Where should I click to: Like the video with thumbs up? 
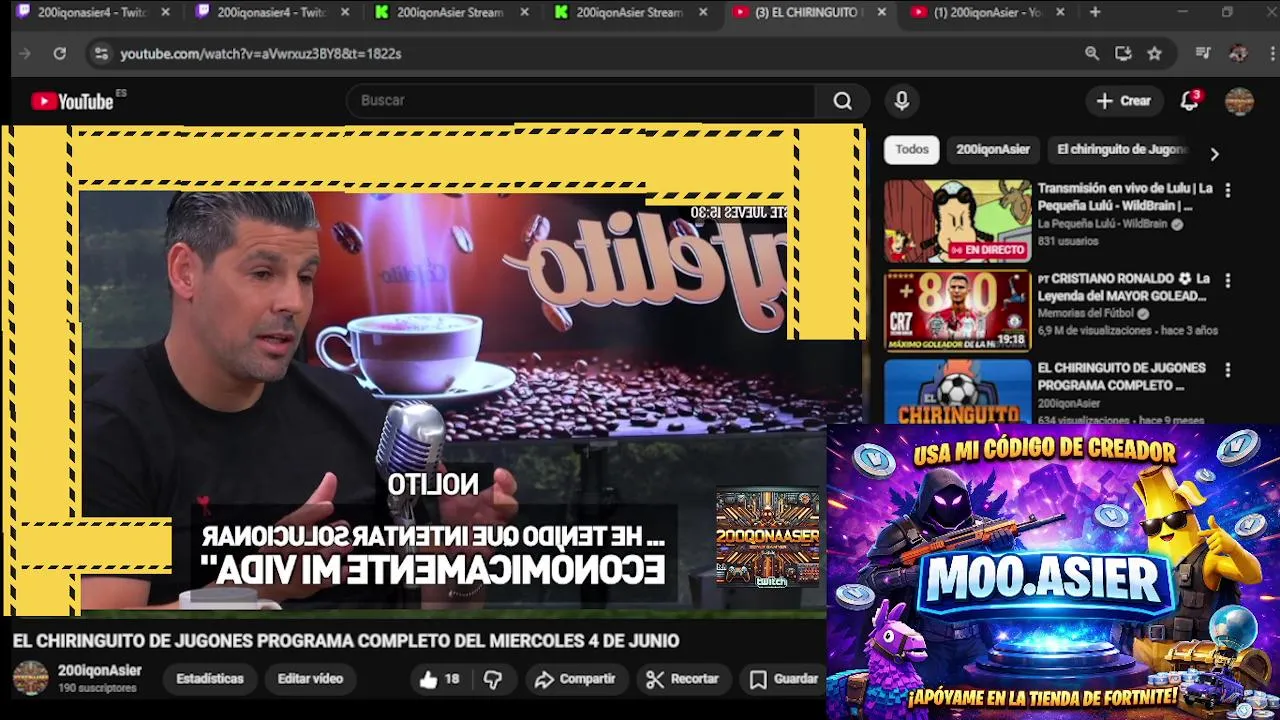(438, 679)
